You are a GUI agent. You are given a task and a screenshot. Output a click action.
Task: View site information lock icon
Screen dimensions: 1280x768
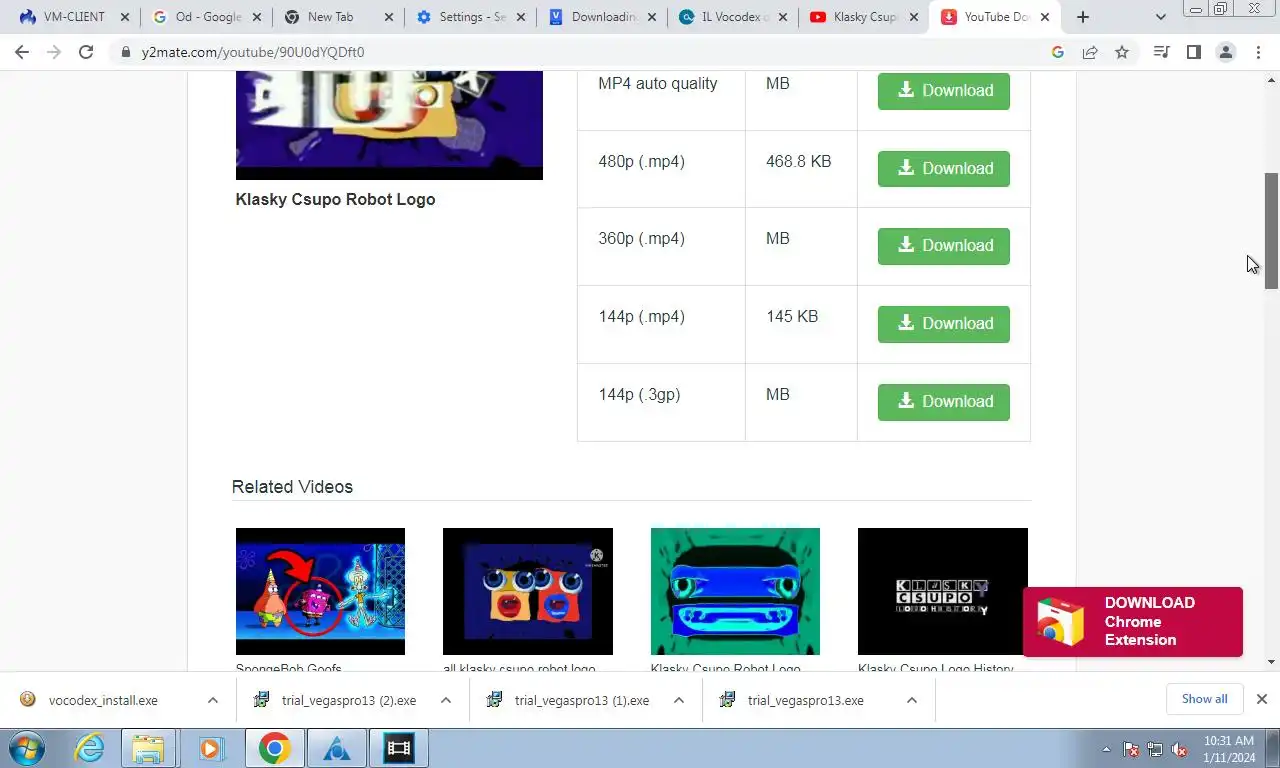coord(126,52)
